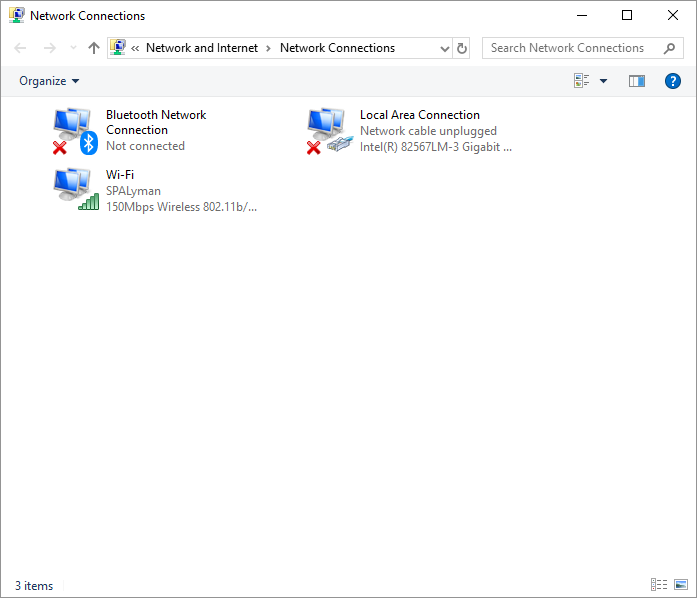Show the preview pane

tap(637, 81)
